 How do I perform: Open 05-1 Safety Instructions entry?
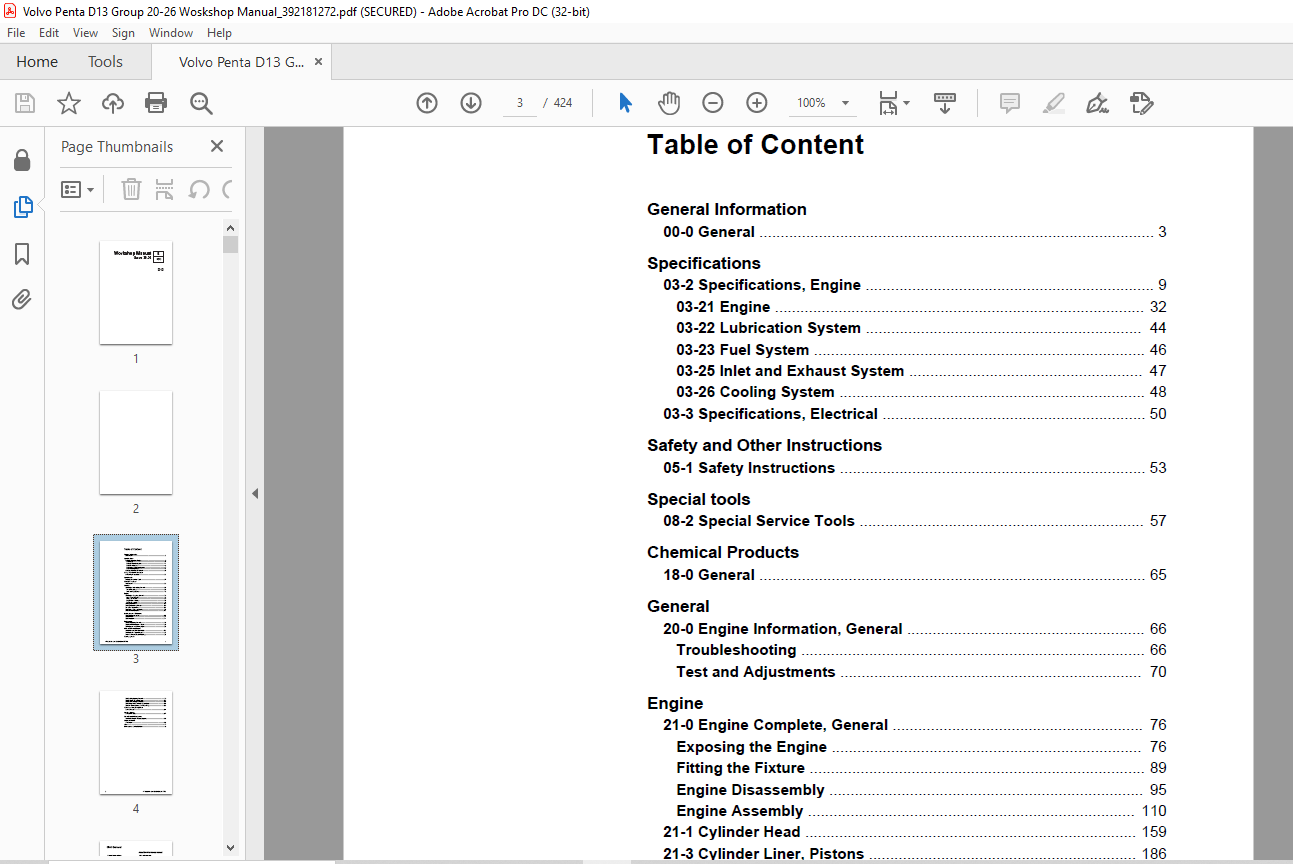pos(915,468)
